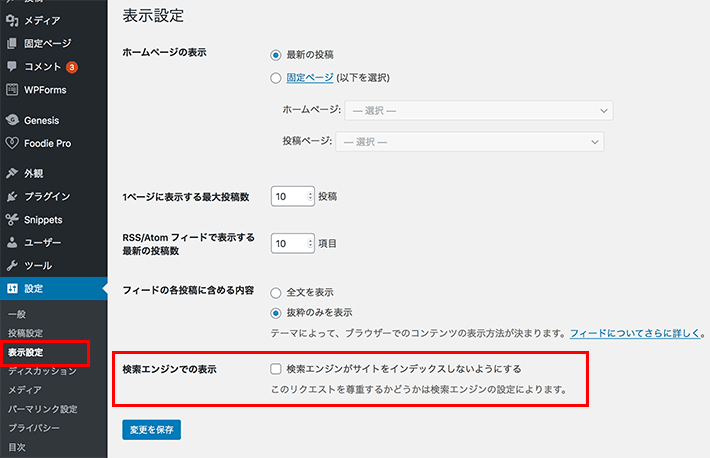Go to メディア settings submenu item
The image size is (710, 458).
[x=25, y=390]
